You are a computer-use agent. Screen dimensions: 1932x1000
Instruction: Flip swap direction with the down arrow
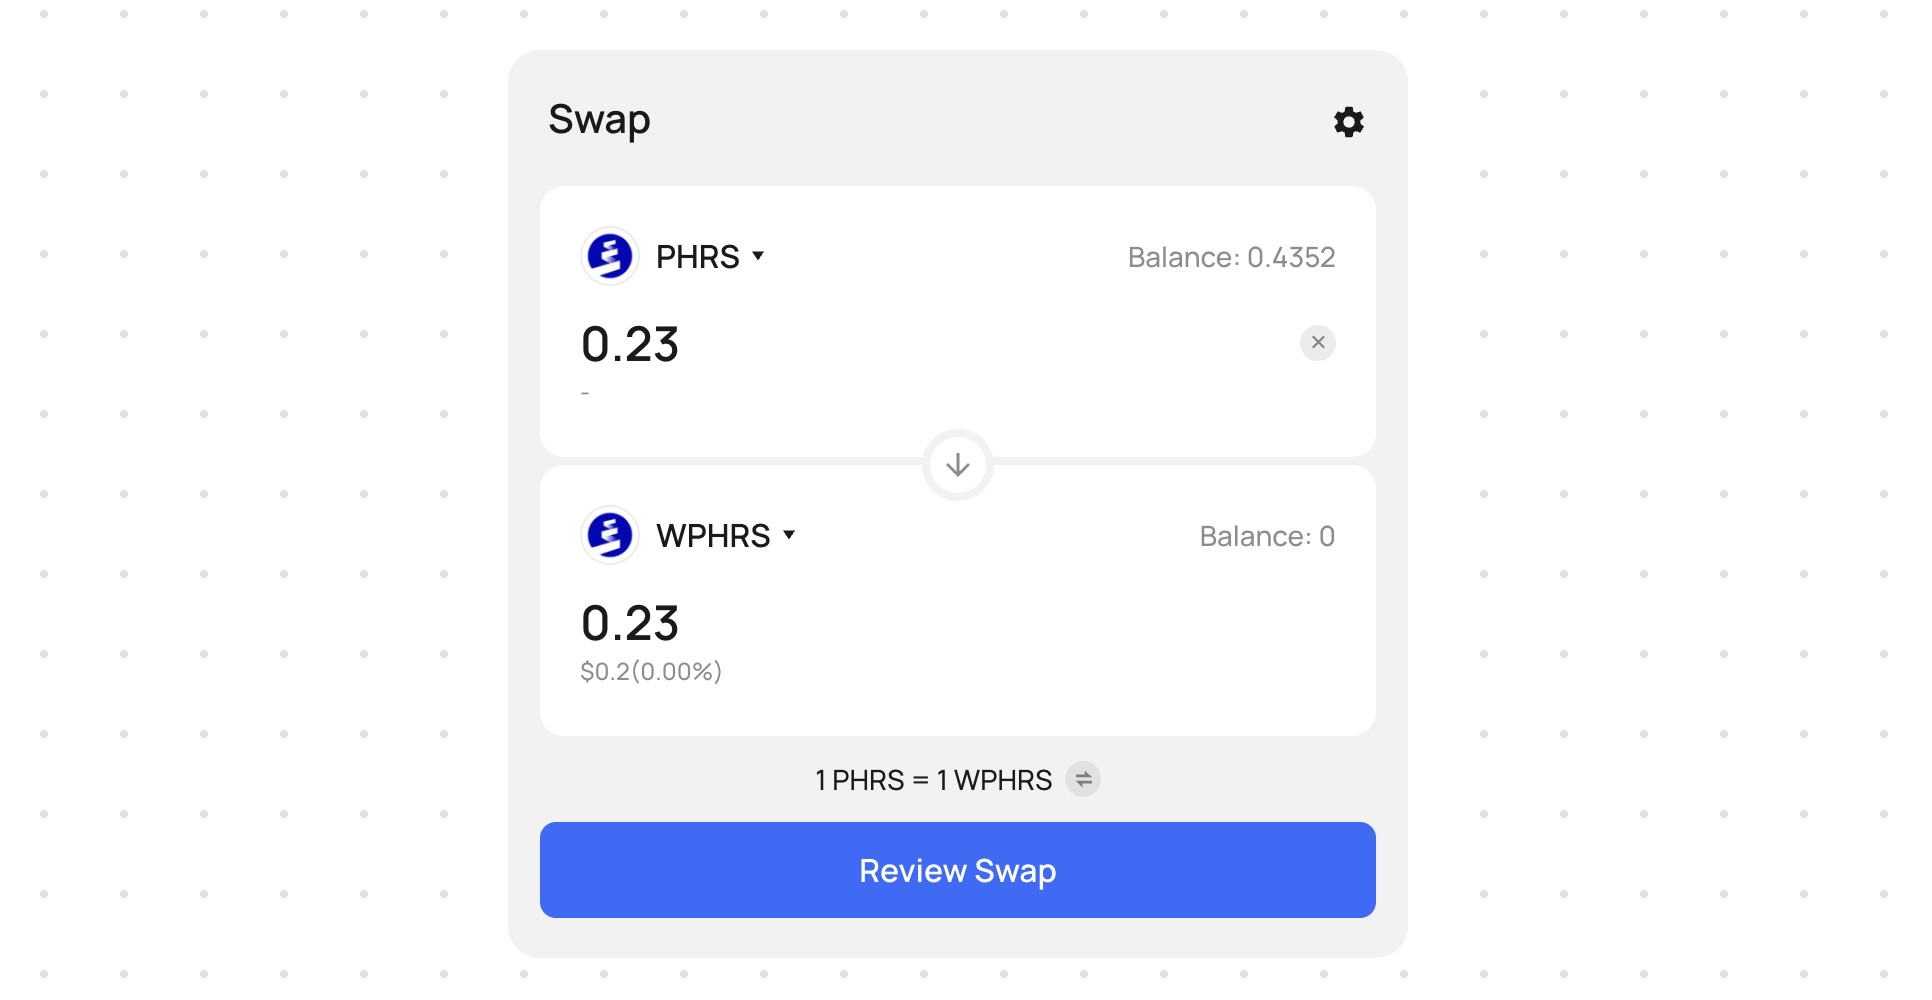click(x=957, y=465)
